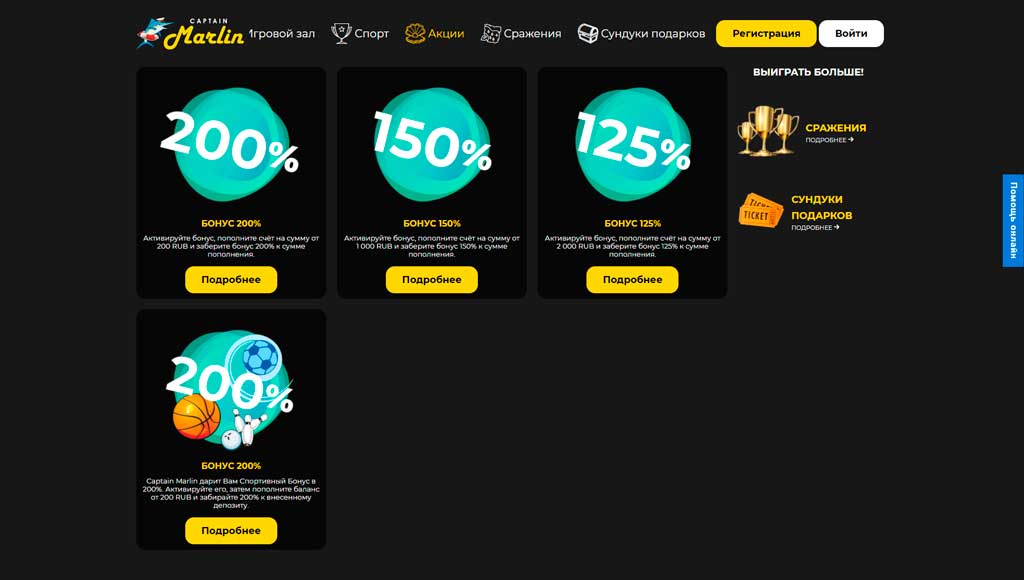Click the Войти button
This screenshot has width=1024, height=580.
(x=851, y=33)
